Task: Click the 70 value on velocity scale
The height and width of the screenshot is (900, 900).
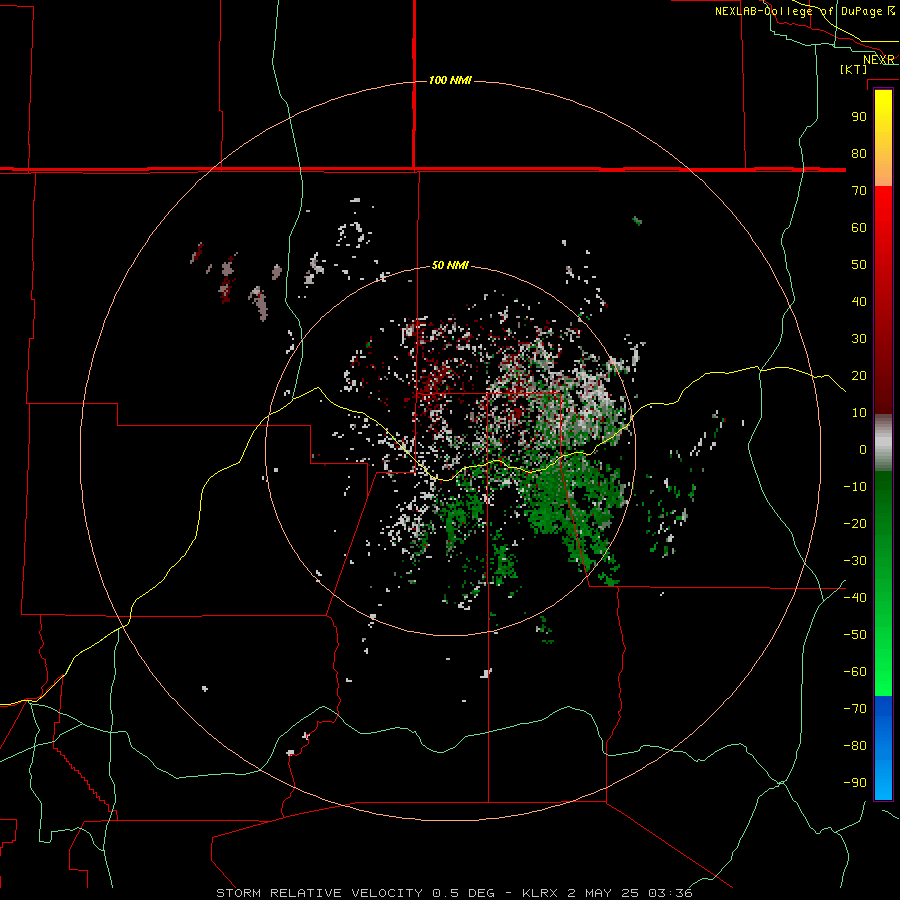Action: [x=859, y=191]
